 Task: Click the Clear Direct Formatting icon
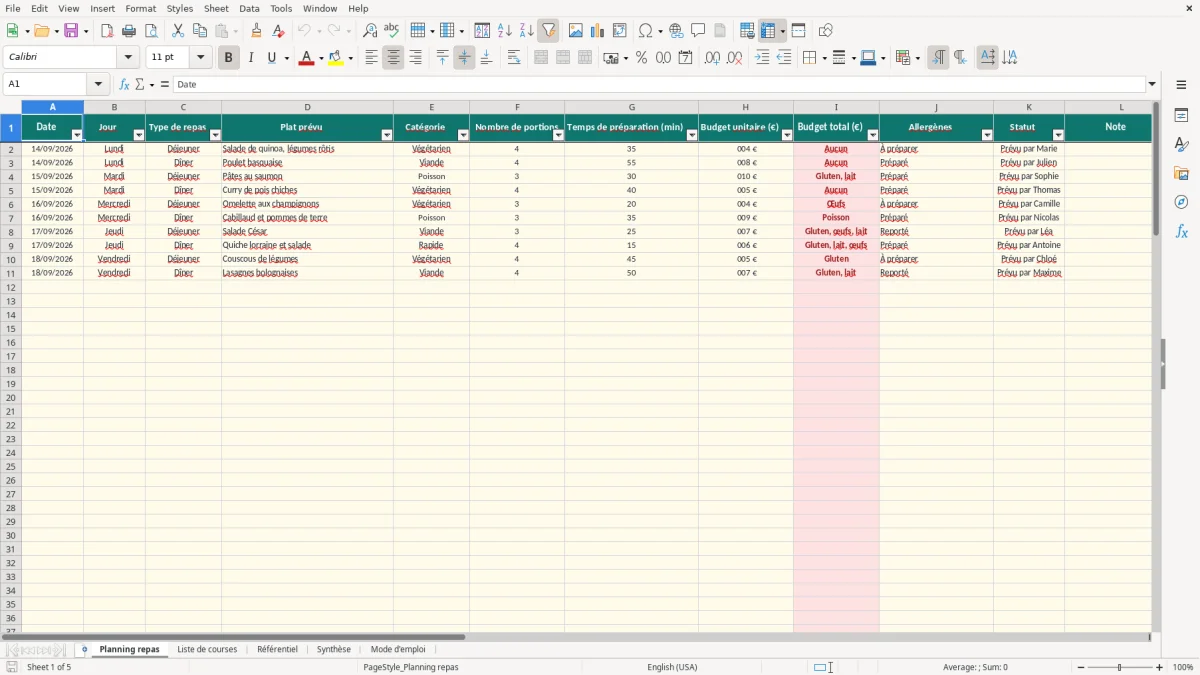[279, 31]
